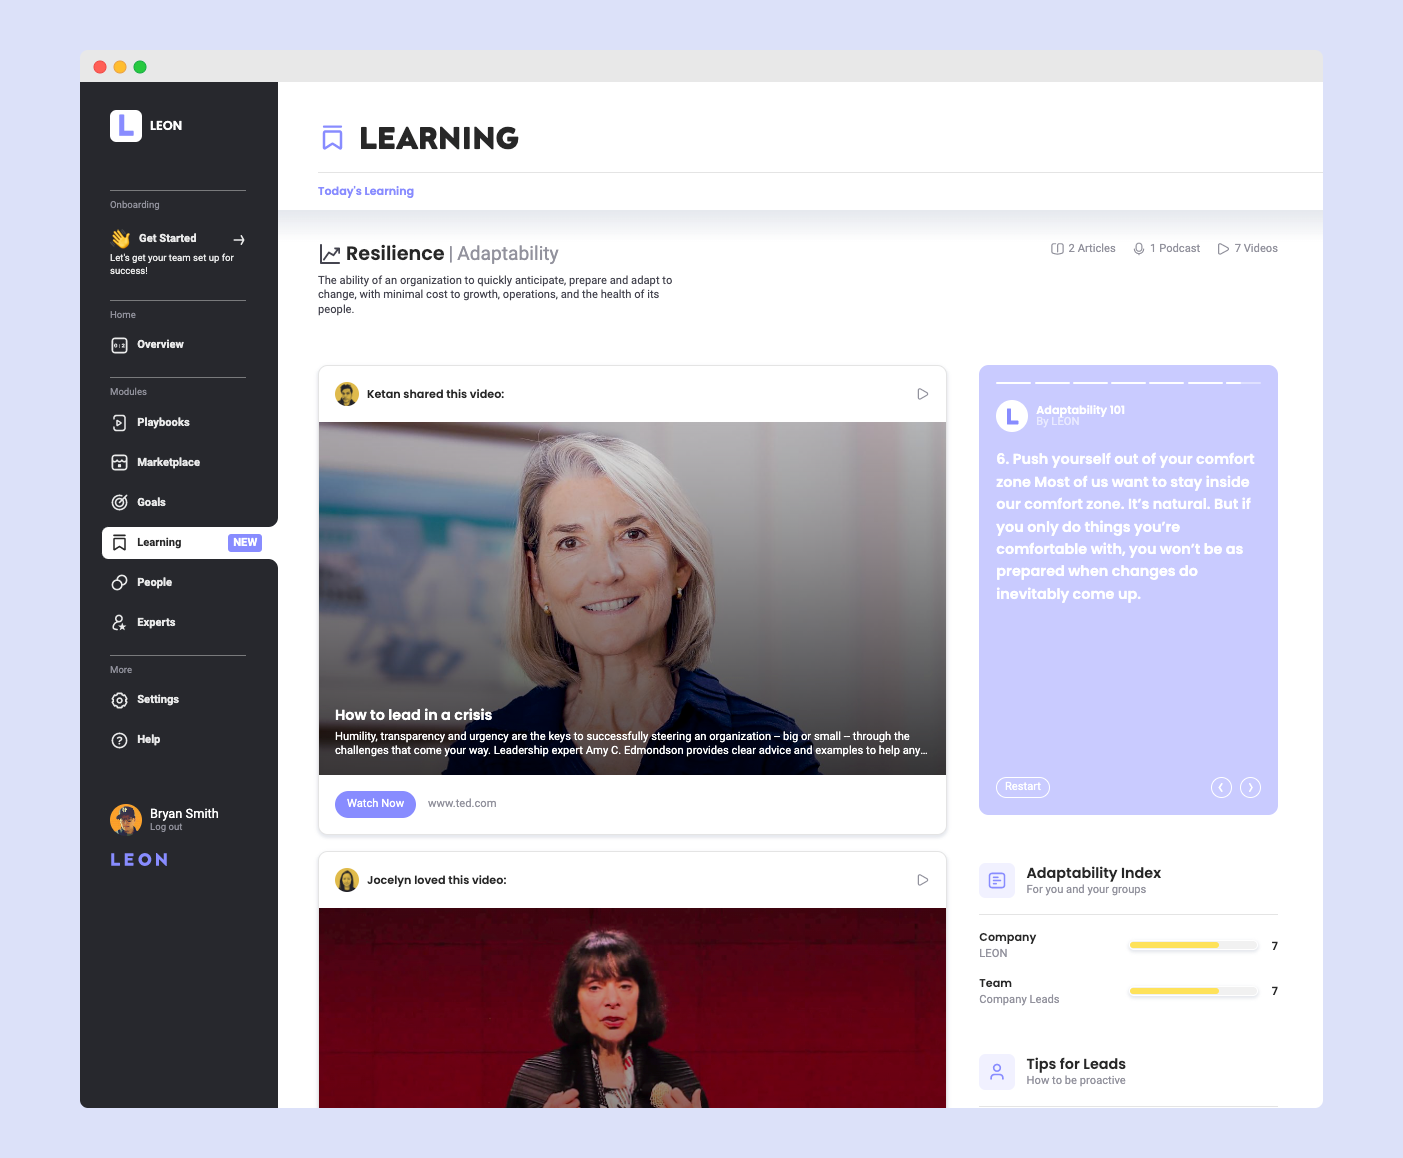
Task: Open the How to lead in a crisis thumbnail
Action: tap(632, 598)
